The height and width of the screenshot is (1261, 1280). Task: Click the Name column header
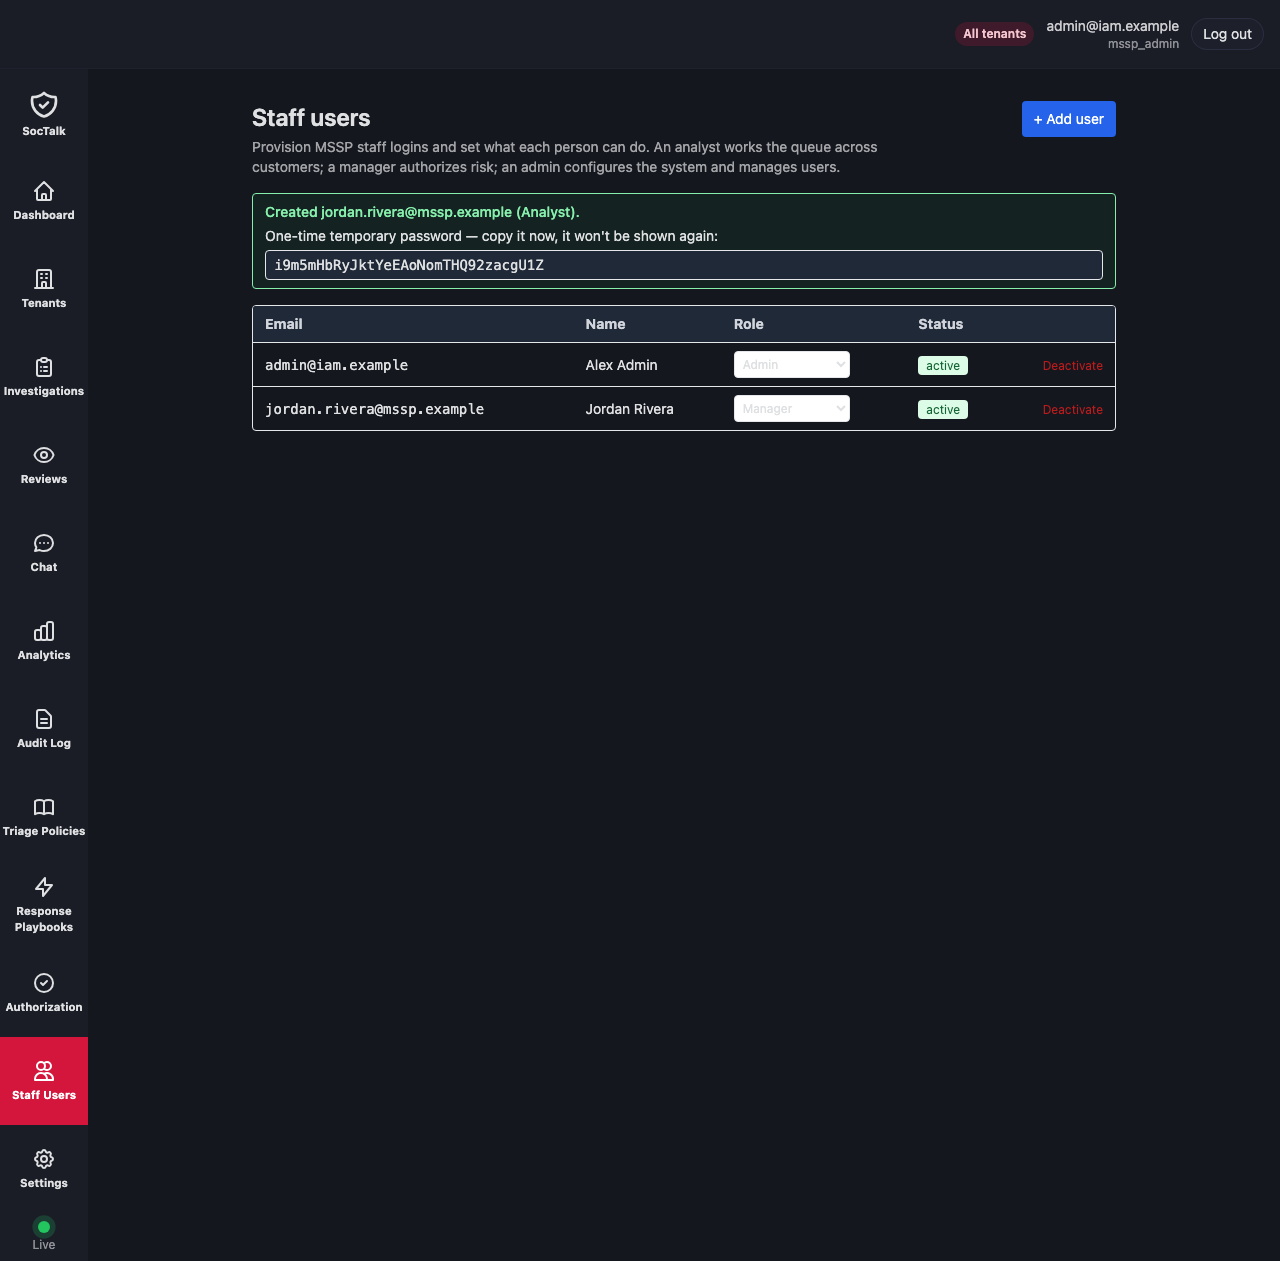coord(605,324)
